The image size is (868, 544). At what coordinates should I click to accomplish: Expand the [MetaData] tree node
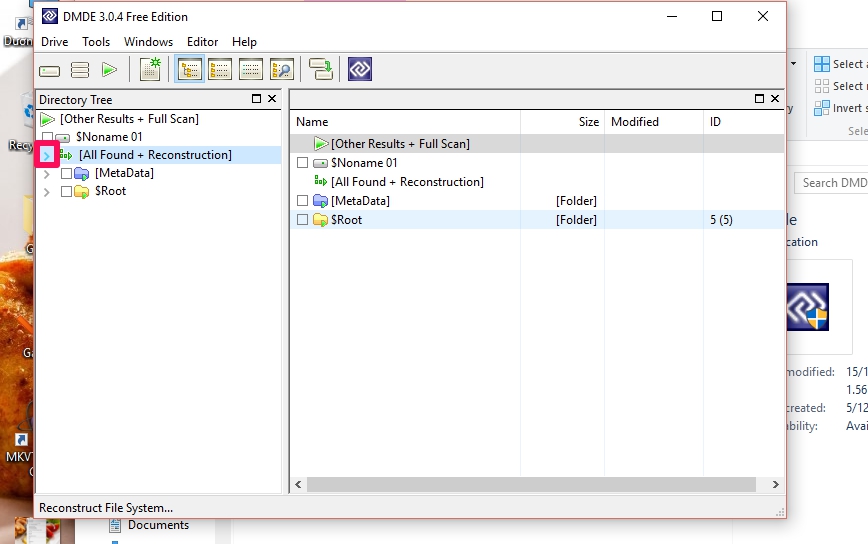[x=46, y=174]
